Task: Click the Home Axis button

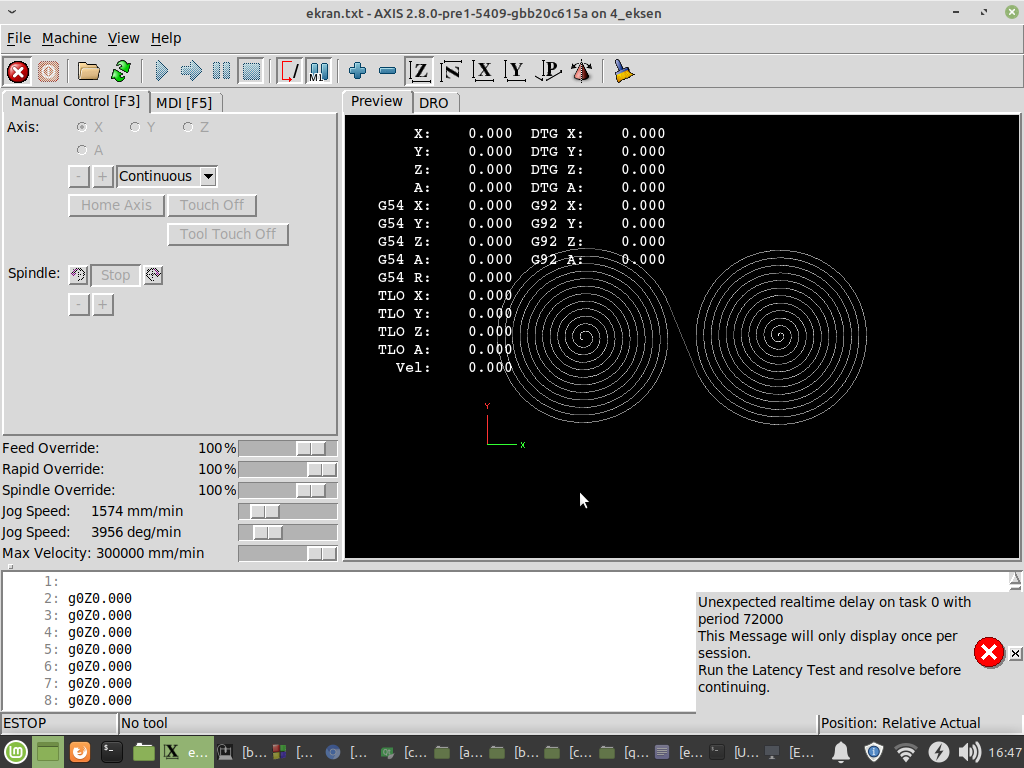Action: (x=116, y=205)
